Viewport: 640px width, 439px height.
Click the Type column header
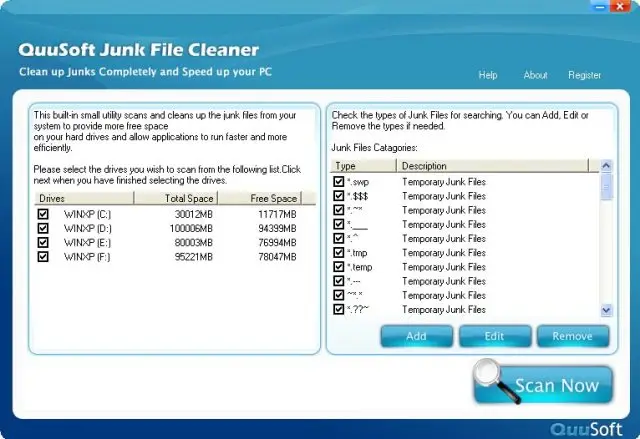(x=363, y=166)
